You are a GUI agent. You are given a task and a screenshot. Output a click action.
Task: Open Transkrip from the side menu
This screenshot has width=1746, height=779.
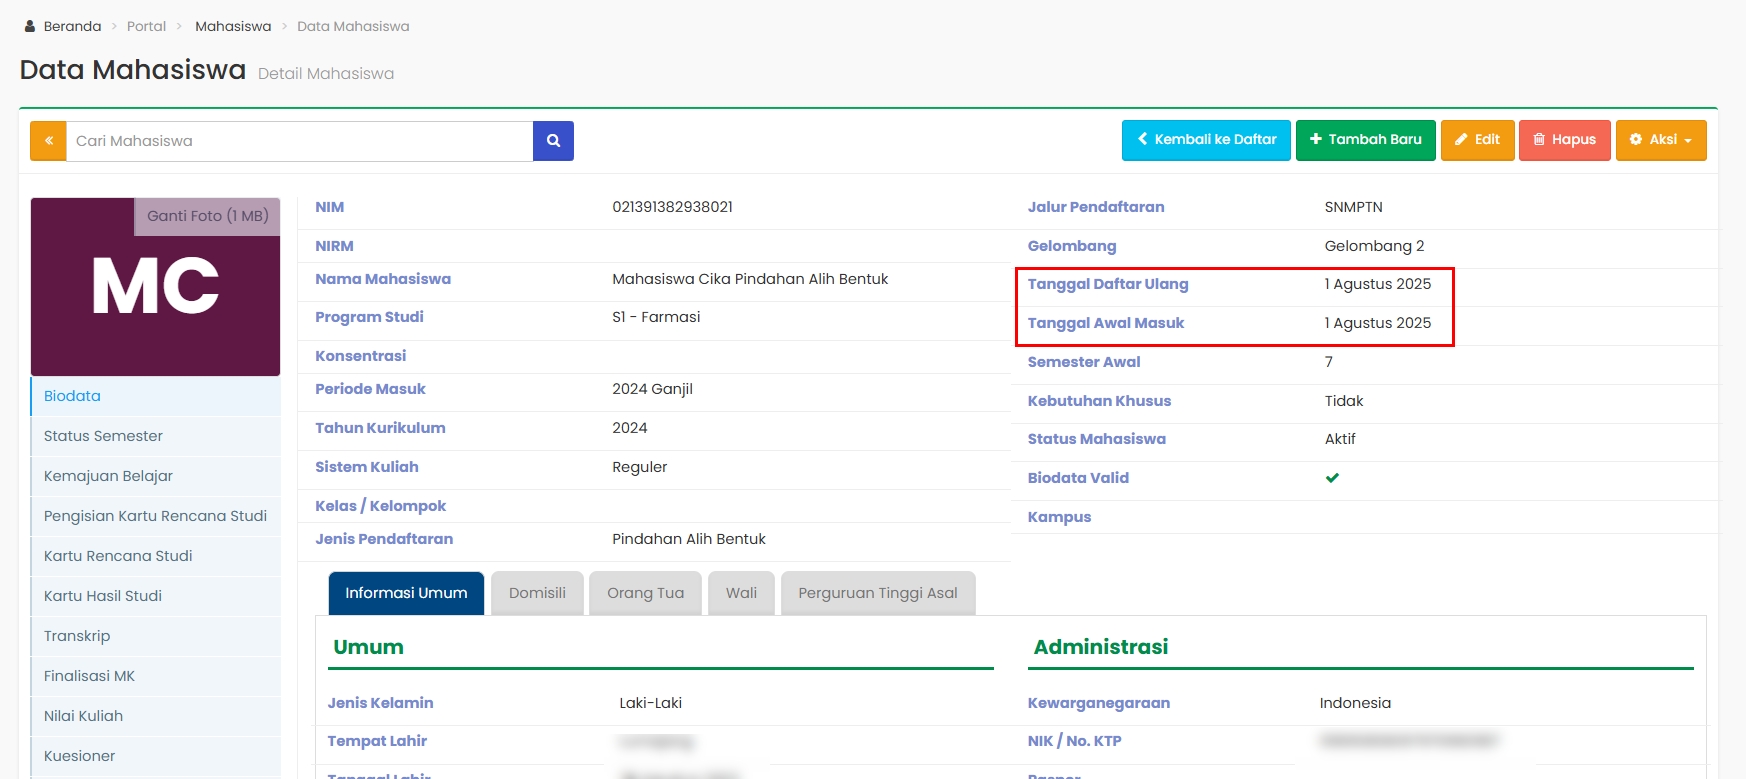pos(77,636)
